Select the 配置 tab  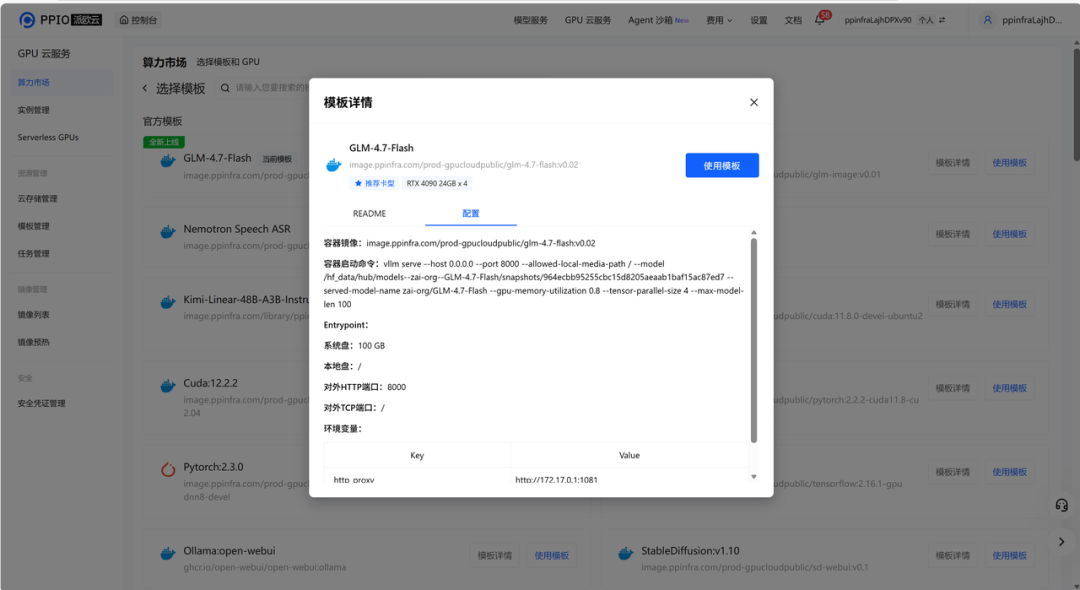470,214
